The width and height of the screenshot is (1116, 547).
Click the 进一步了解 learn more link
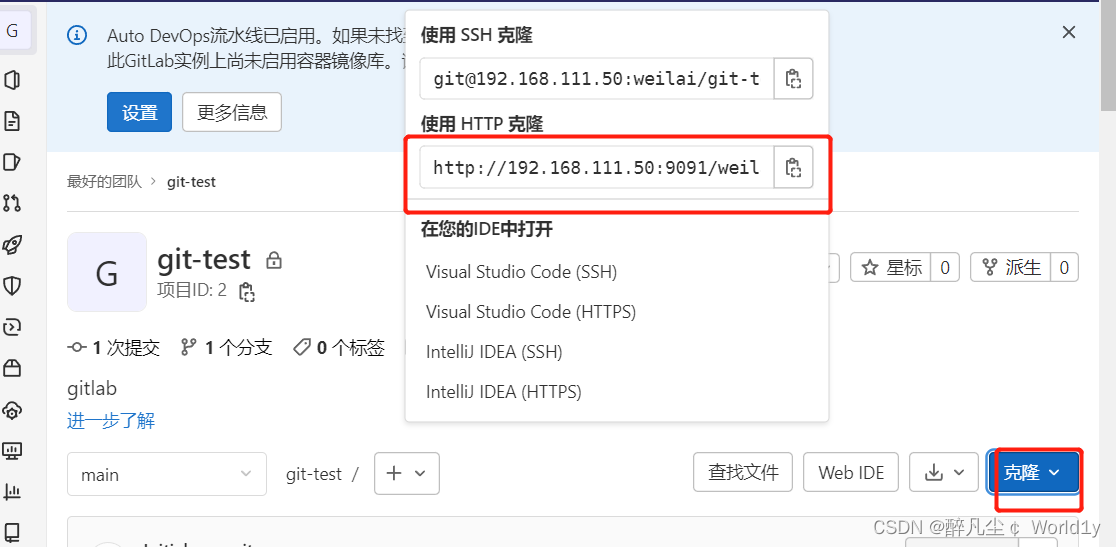(111, 420)
